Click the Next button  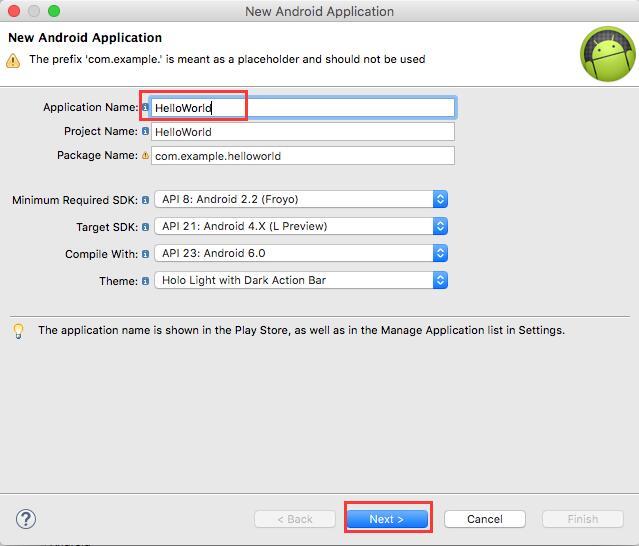(x=387, y=519)
